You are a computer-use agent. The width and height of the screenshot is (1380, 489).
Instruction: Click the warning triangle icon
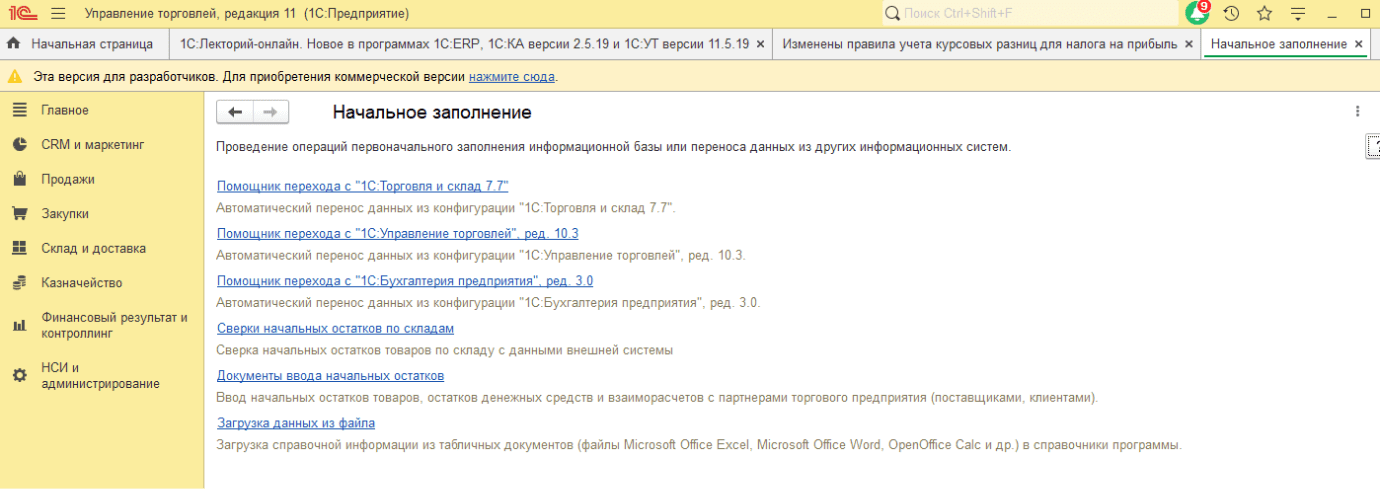point(15,76)
